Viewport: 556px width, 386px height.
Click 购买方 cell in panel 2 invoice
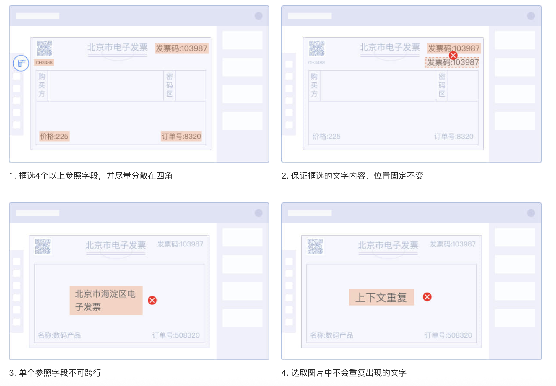[314, 85]
